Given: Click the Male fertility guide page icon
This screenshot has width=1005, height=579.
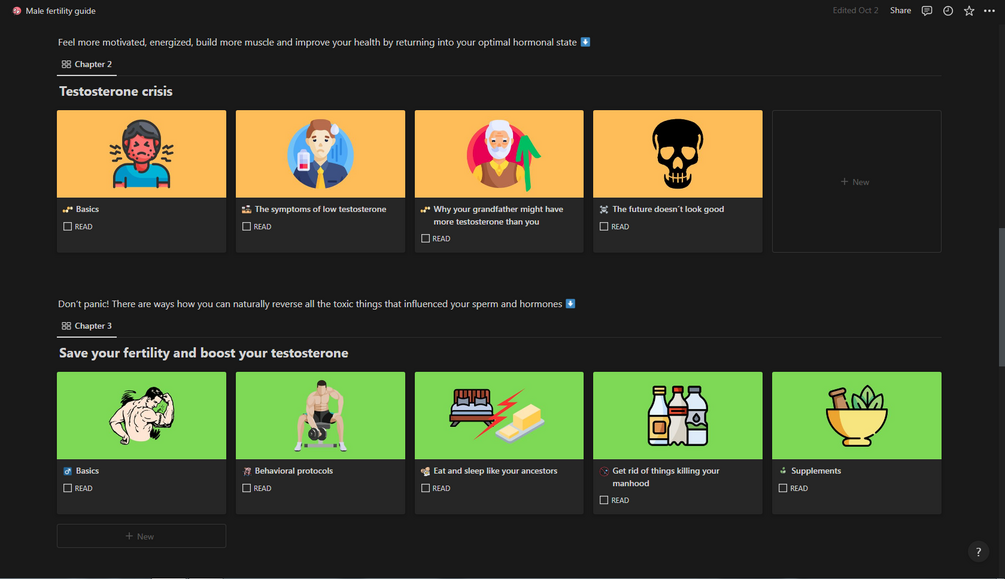Looking at the screenshot, I should click(x=17, y=11).
